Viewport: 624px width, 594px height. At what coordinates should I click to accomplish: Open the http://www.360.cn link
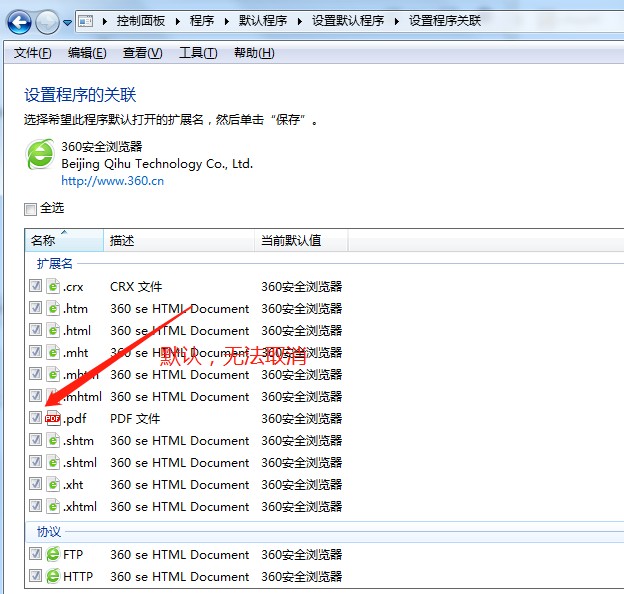click(113, 181)
